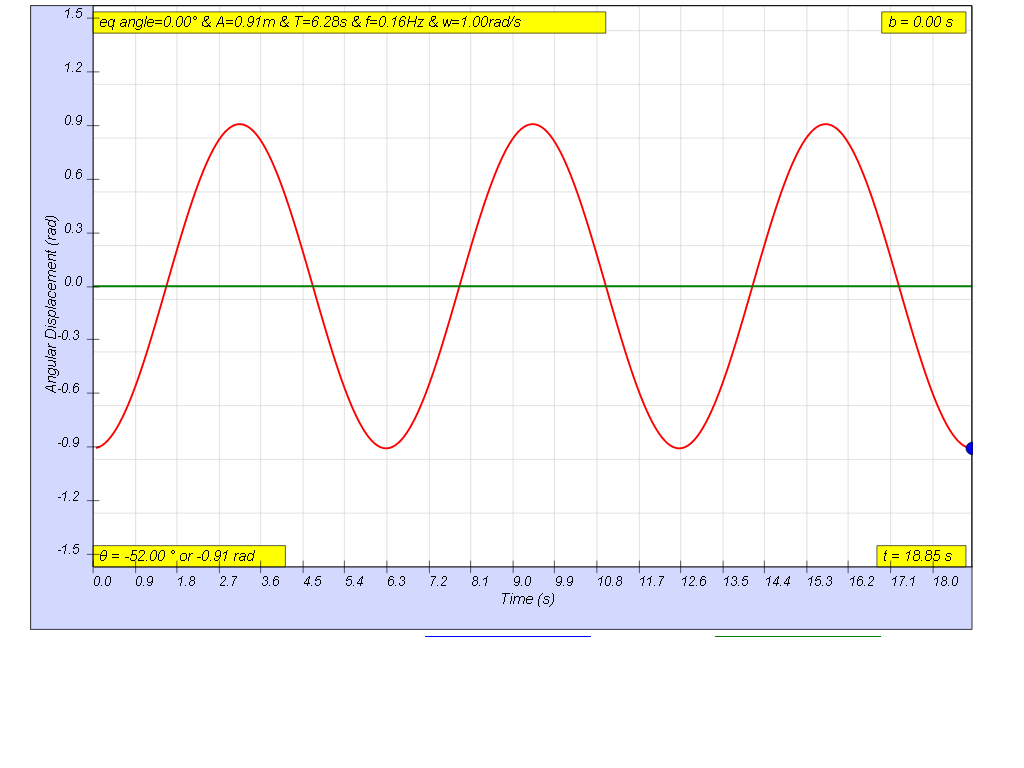
Task: Click the 1.8 tick label on time axis
Action: (x=186, y=581)
